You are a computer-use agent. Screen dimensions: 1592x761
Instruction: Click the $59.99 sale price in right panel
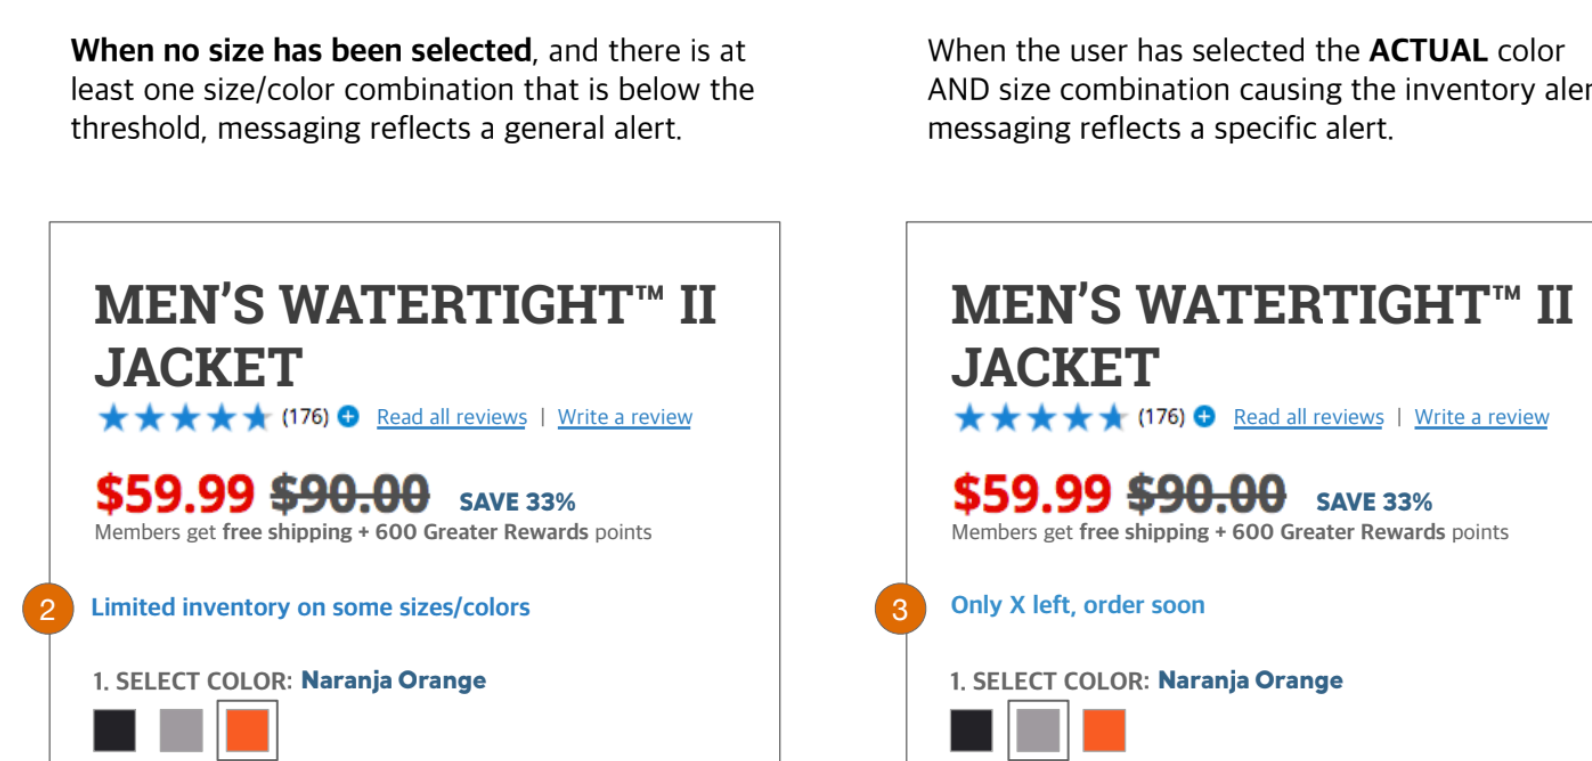coord(1031,493)
